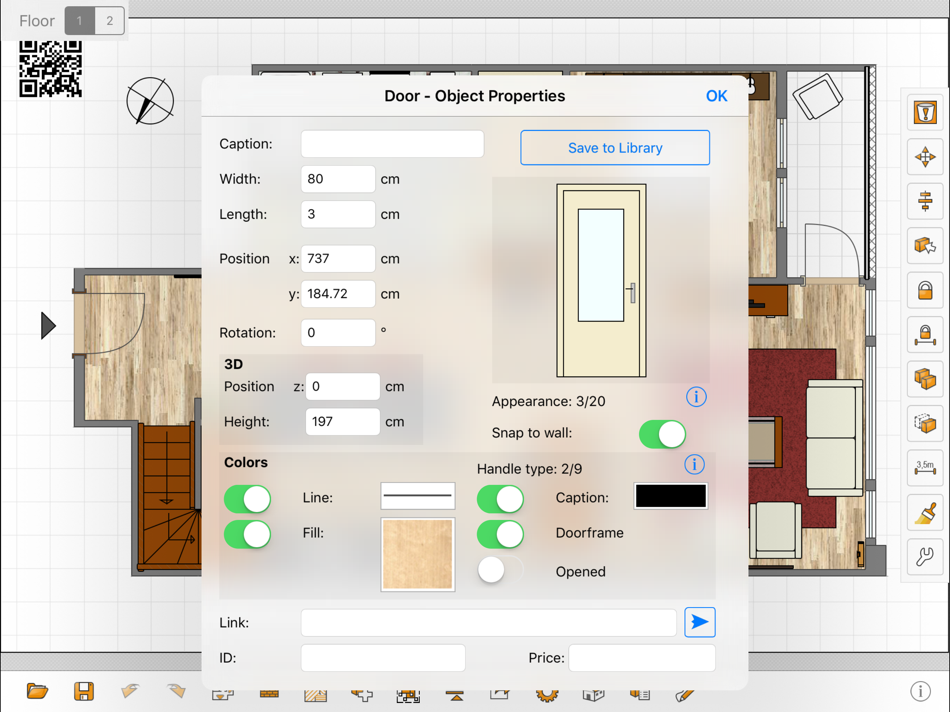Click the 'Handle type: 2/9' label
Screen dimensions: 950x712
coord(530,469)
